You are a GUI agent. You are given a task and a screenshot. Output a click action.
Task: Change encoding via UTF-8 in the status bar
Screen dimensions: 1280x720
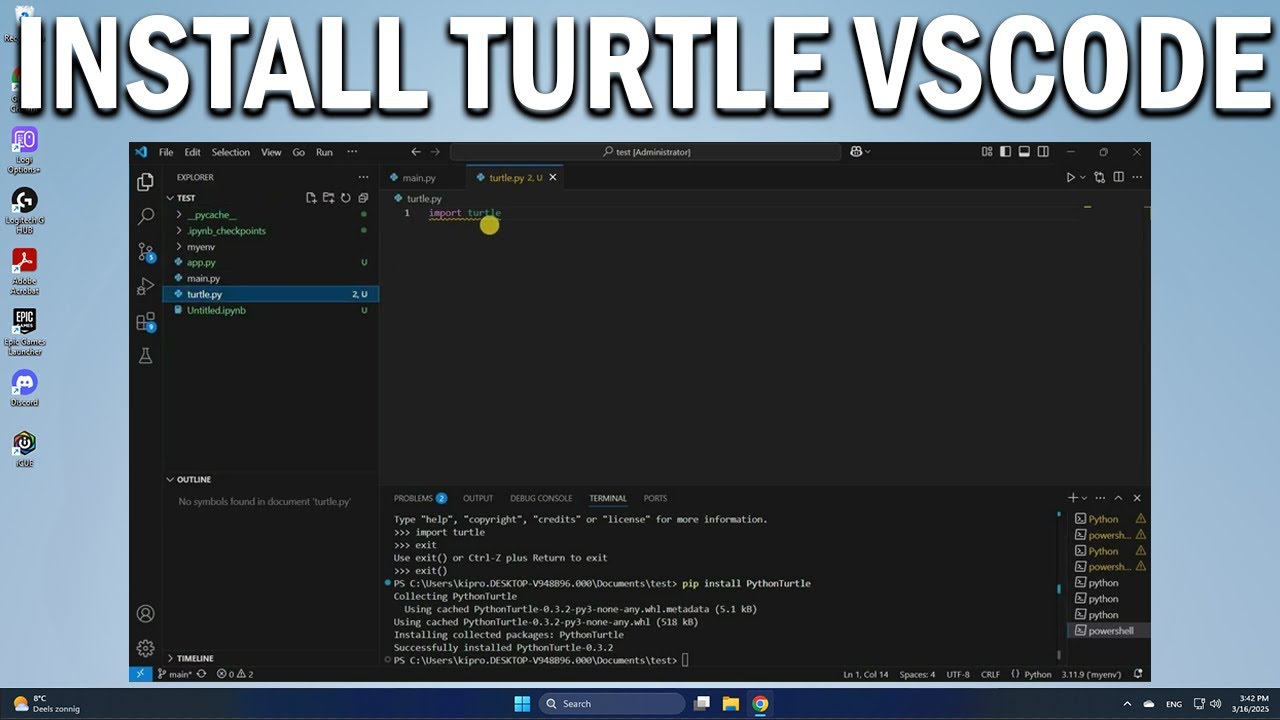[958, 674]
